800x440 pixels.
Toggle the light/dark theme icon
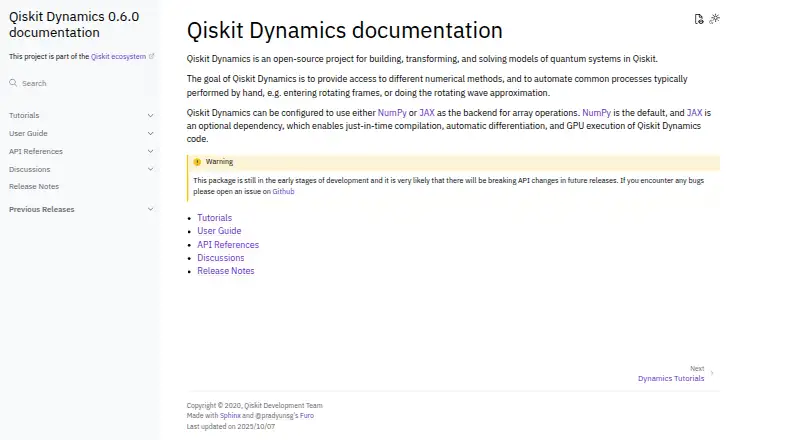coord(714,19)
